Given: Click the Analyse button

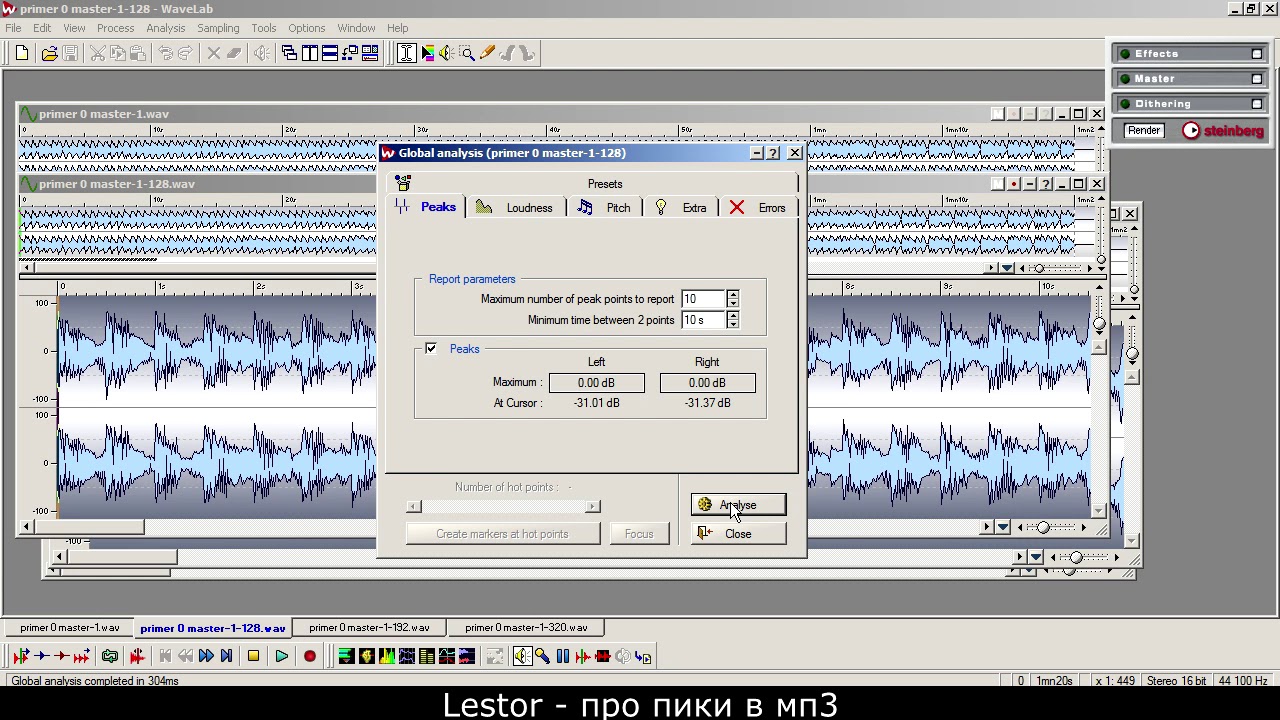Looking at the screenshot, I should 738,505.
